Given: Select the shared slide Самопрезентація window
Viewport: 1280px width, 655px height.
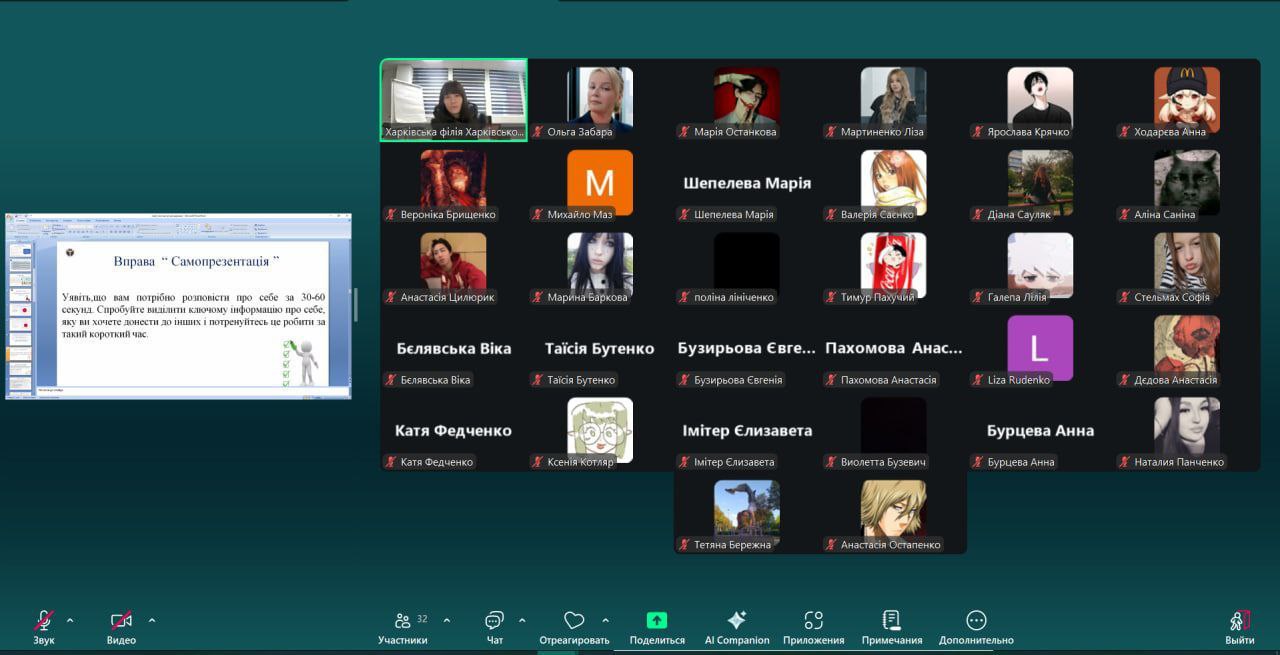Looking at the screenshot, I should (x=178, y=306).
